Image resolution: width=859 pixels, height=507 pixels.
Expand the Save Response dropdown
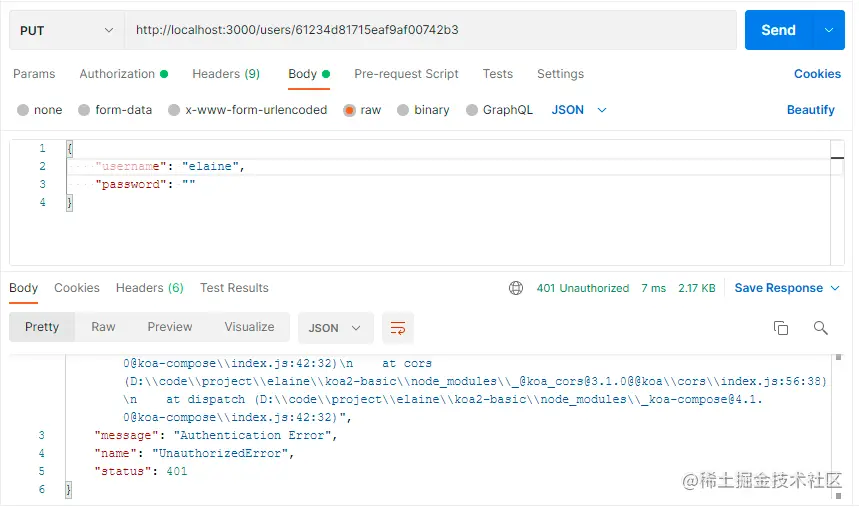pos(835,288)
